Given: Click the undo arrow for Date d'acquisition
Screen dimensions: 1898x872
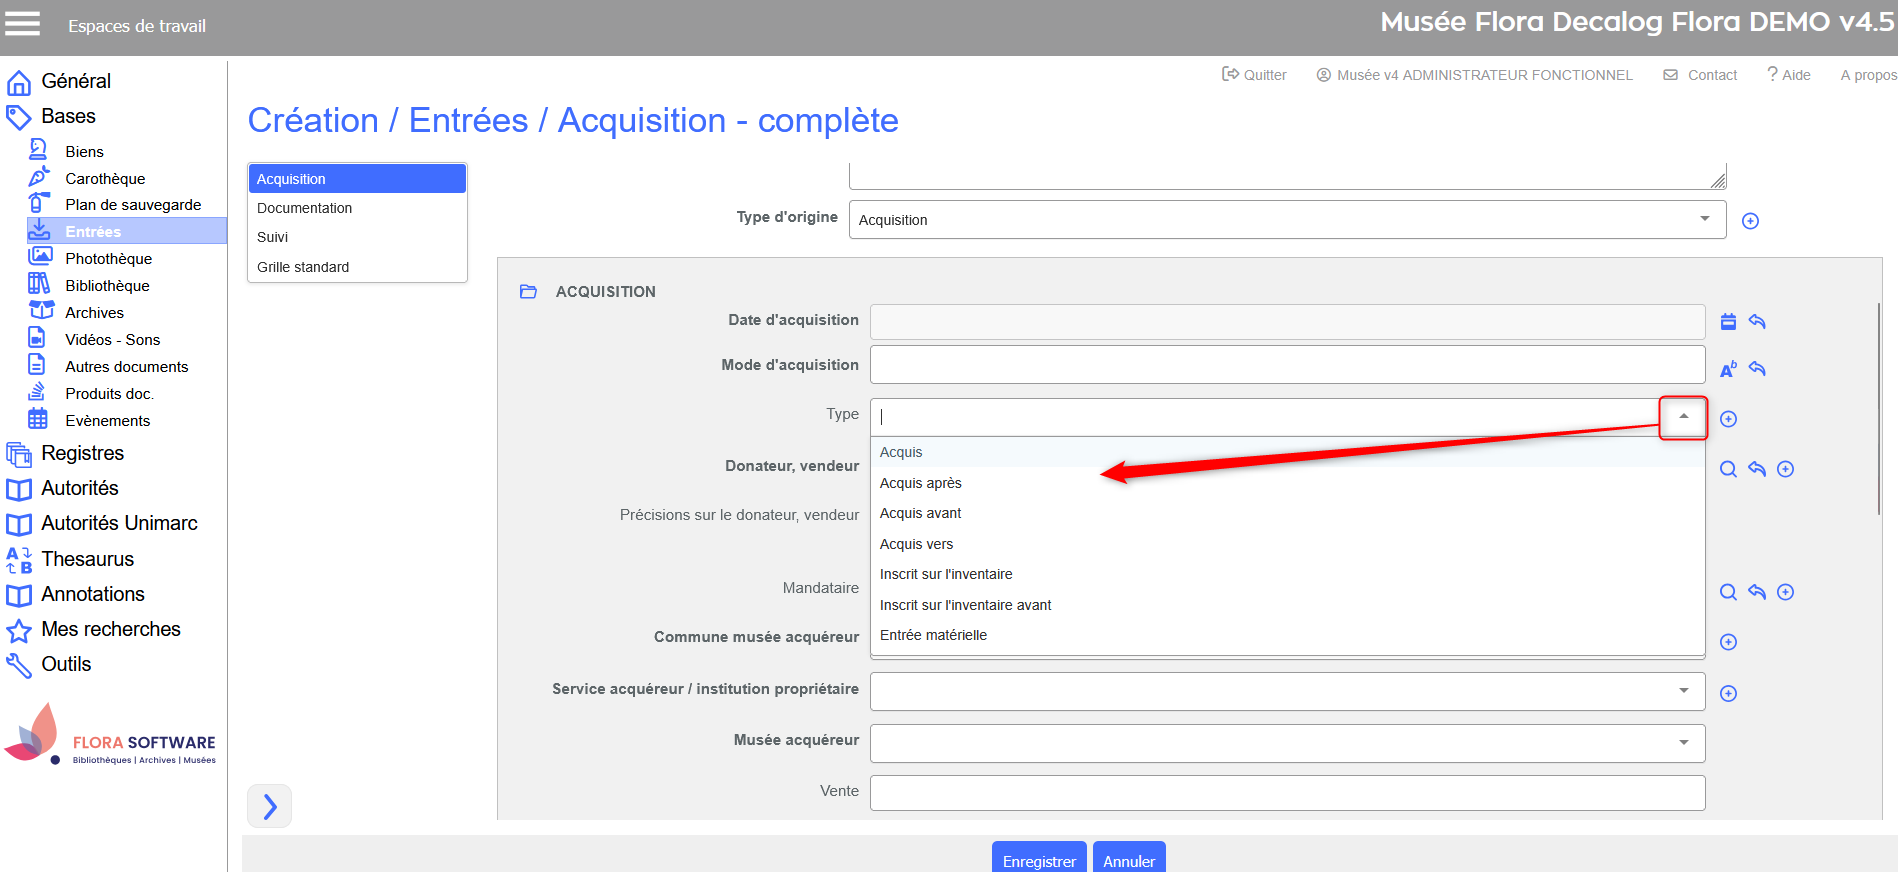Looking at the screenshot, I should (x=1757, y=322).
